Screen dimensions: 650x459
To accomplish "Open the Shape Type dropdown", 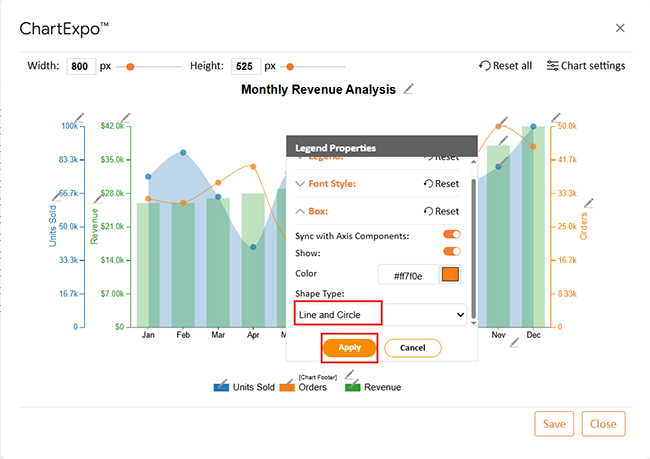I will [x=381, y=314].
